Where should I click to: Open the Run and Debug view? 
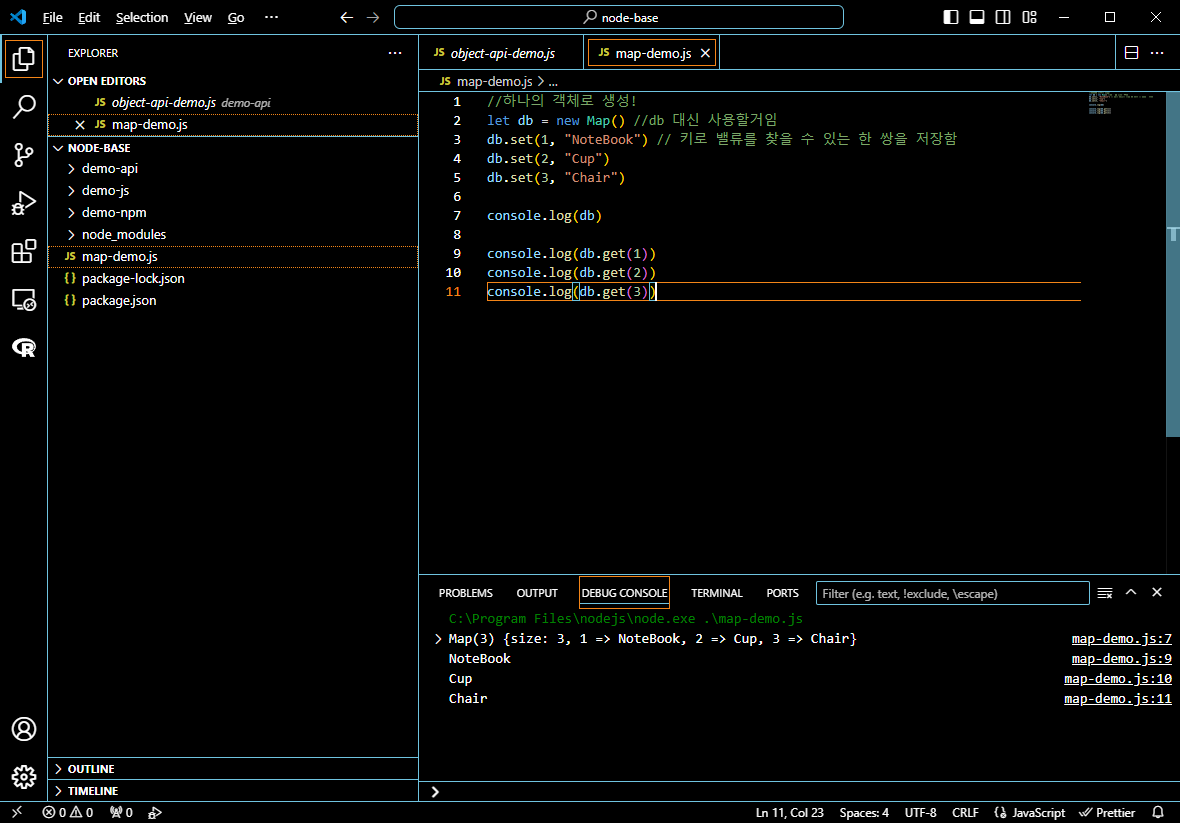click(23, 203)
